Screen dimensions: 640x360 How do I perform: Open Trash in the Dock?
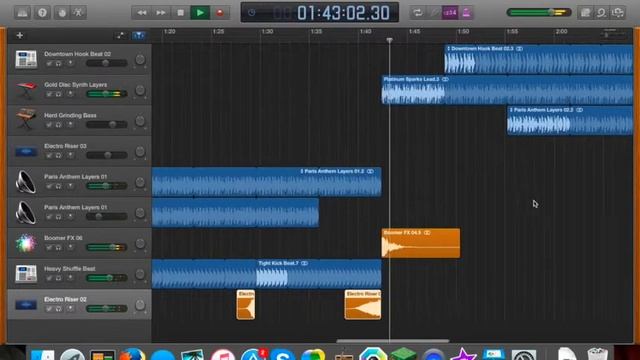click(x=598, y=354)
